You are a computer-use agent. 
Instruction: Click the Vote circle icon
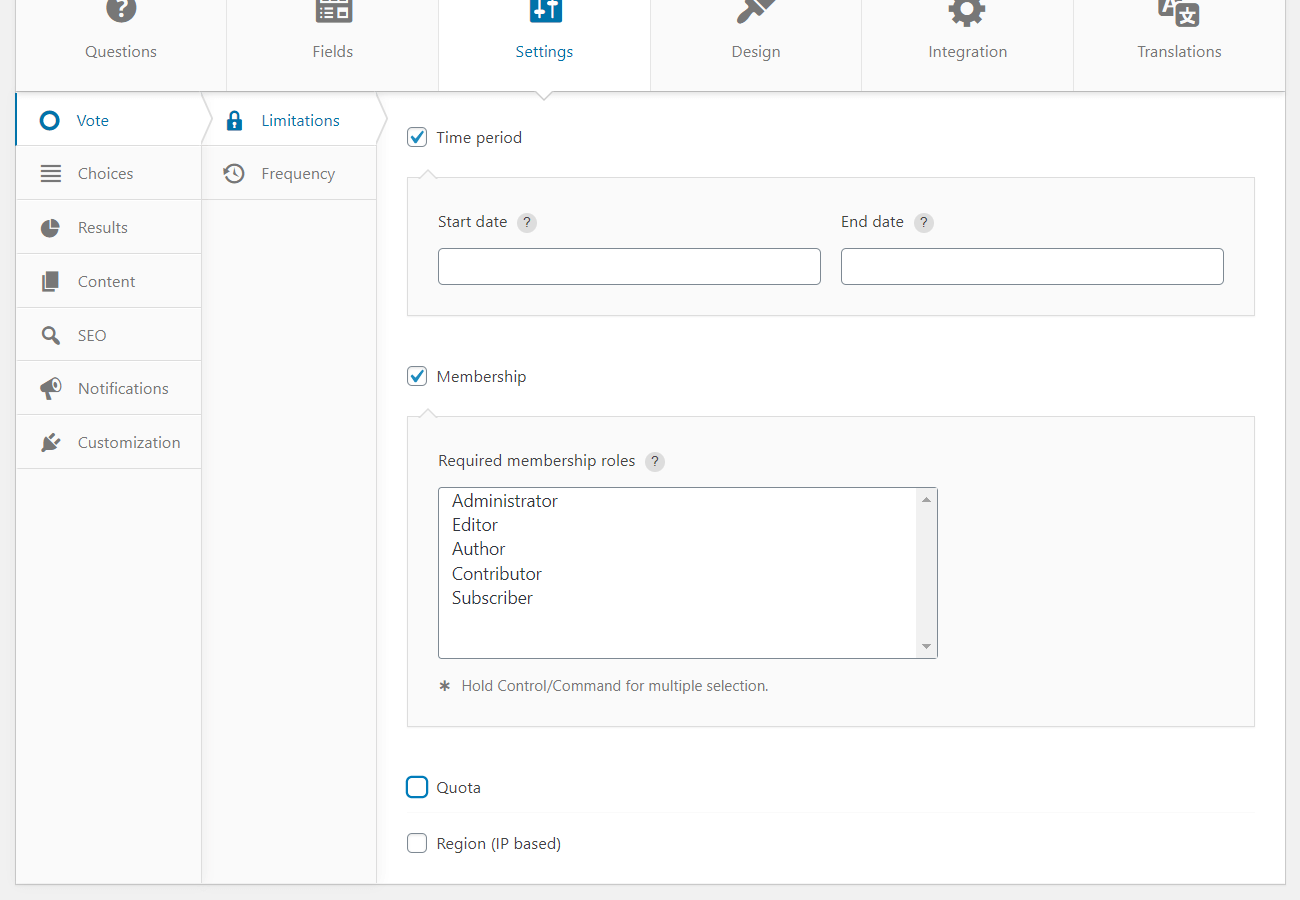(x=49, y=121)
